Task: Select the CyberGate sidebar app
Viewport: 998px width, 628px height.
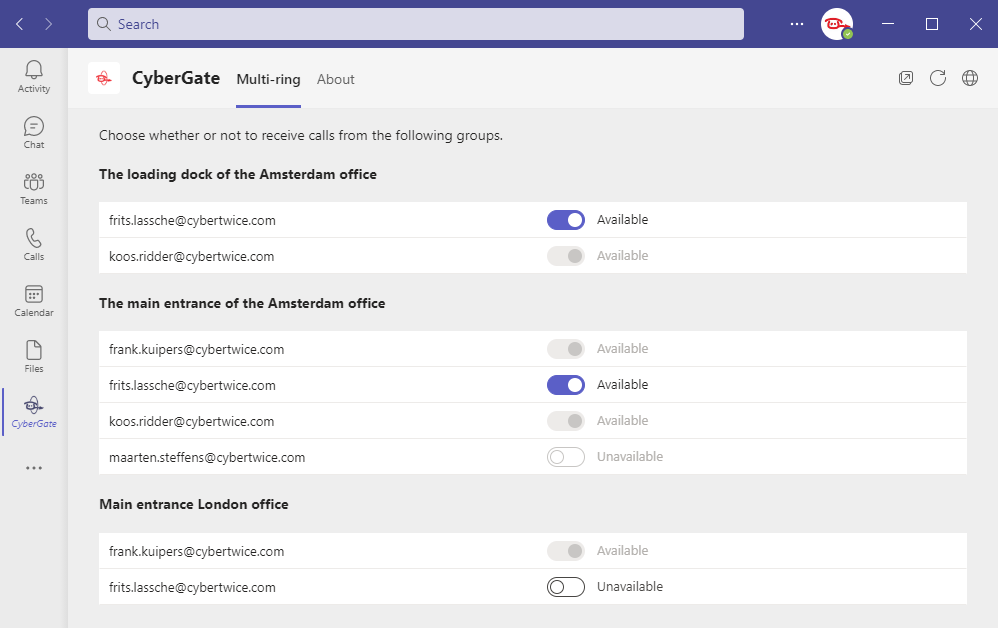Action: (x=34, y=412)
